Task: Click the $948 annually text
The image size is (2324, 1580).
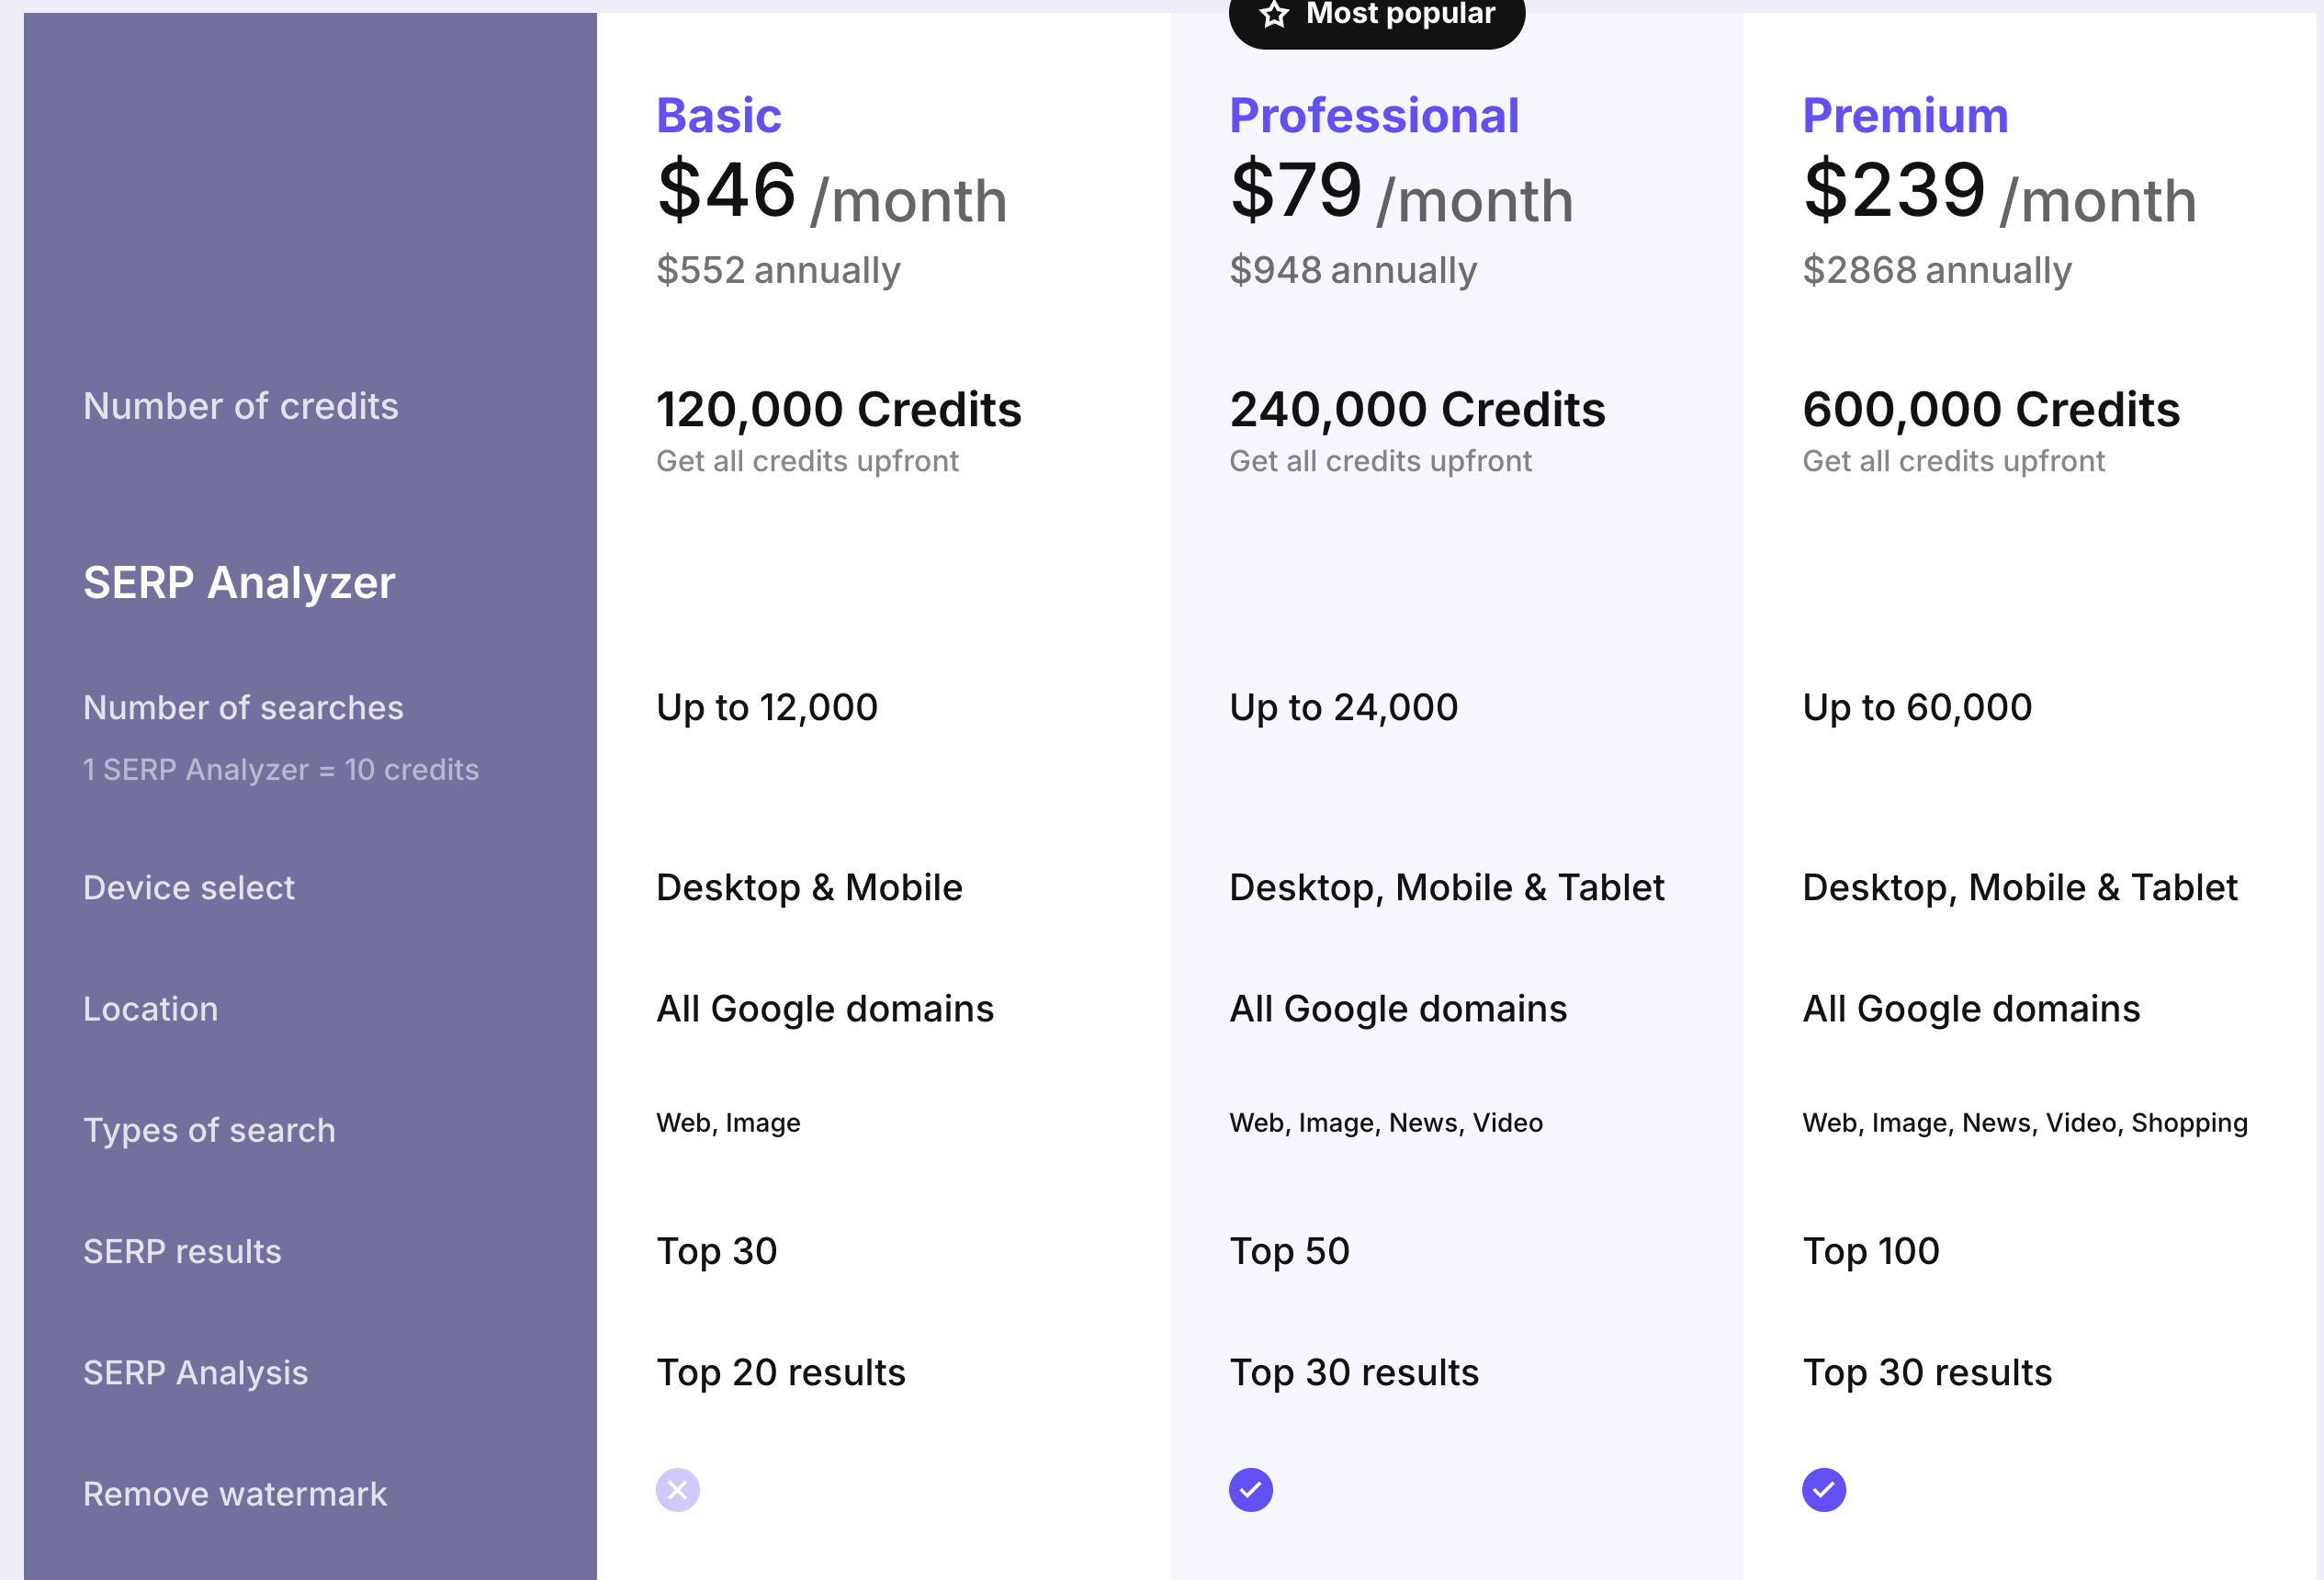Action: point(1353,270)
